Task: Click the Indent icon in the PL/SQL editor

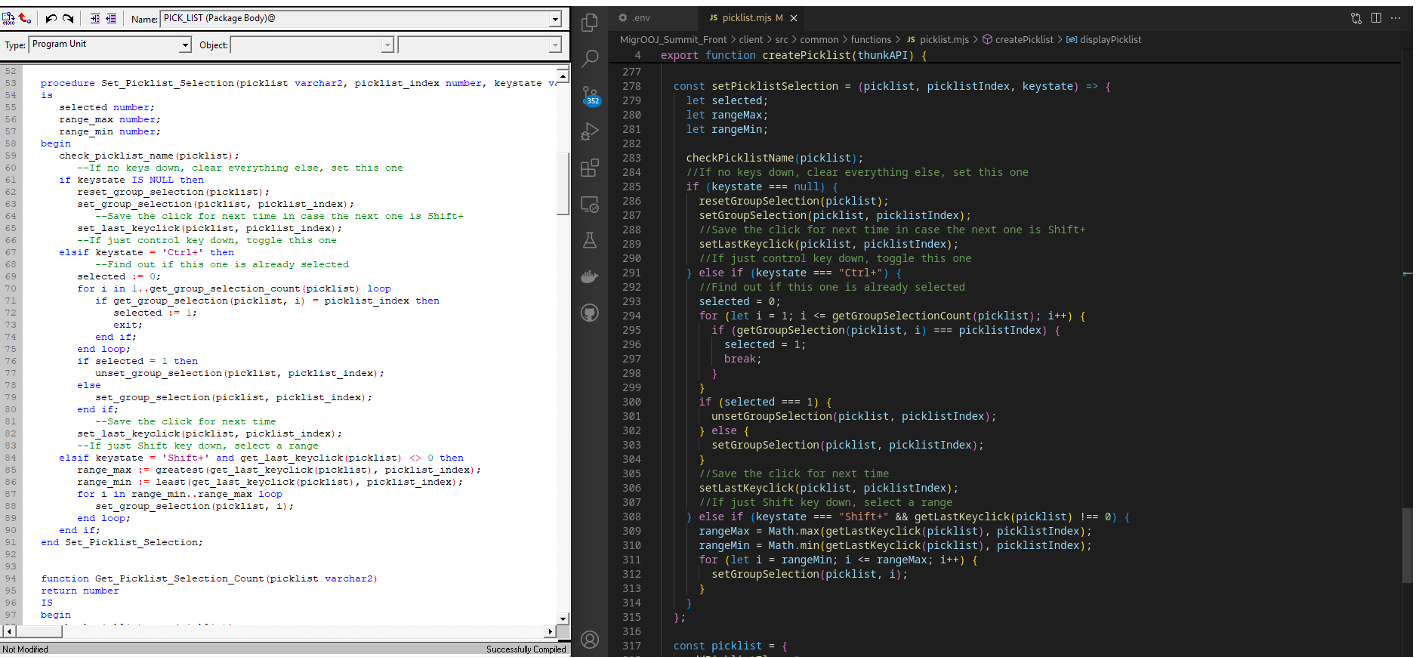Action: click(94, 19)
